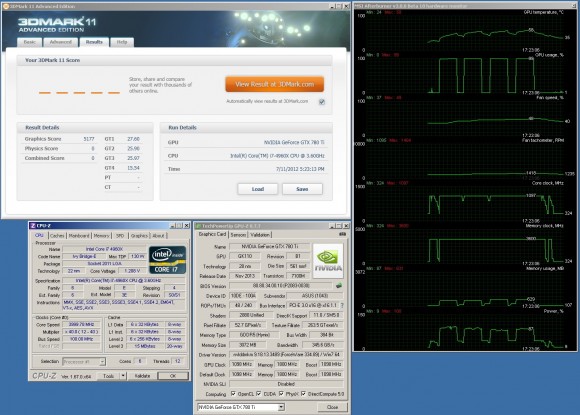This screenshot has height=415, width=580.
Task: Click the Tools button in CPU-Z
Action: coord(108,376)
